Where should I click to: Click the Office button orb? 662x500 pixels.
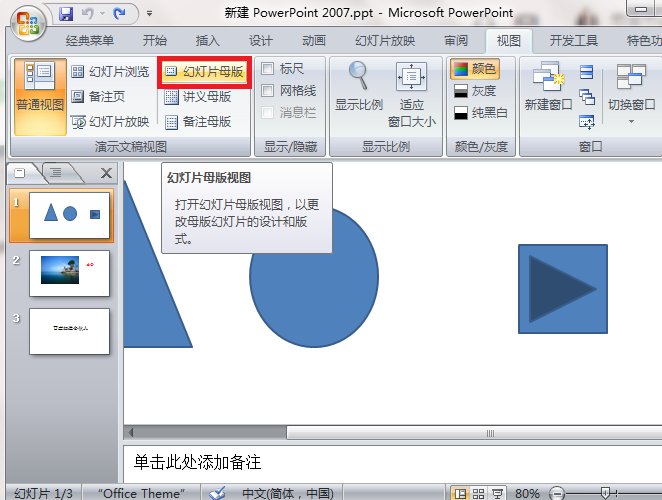point(28,23)
